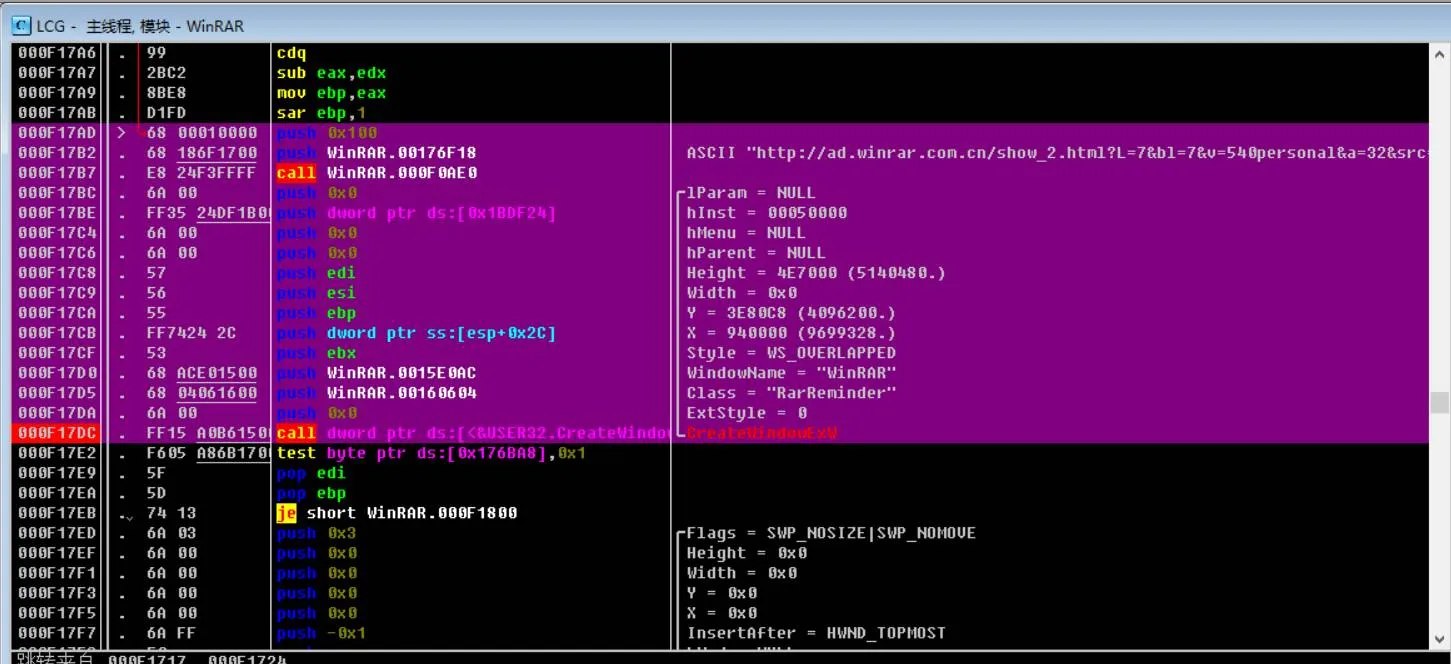Click hex bytes "6A FF"
This screenshot has width=1451, height=664.
pos(171,633)
